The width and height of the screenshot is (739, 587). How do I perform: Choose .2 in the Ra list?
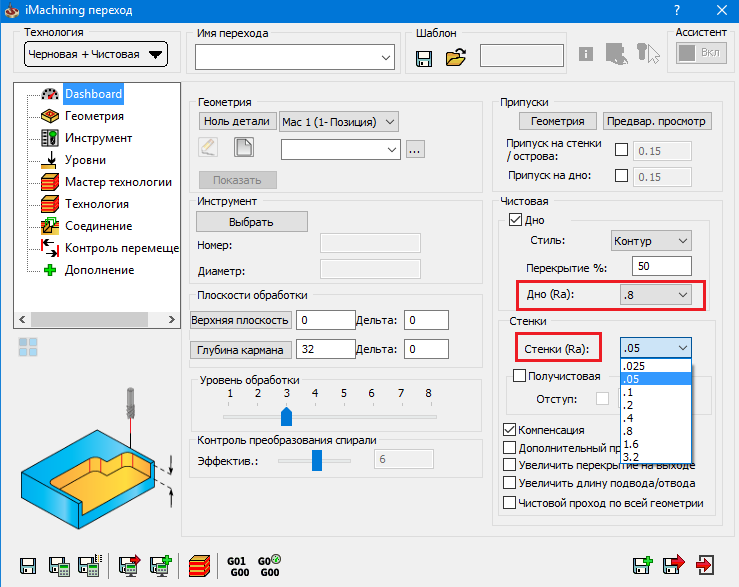tap(656, 405)
